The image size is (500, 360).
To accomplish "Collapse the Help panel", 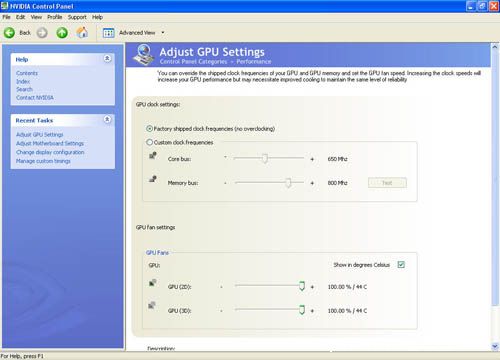I will 107,58.
